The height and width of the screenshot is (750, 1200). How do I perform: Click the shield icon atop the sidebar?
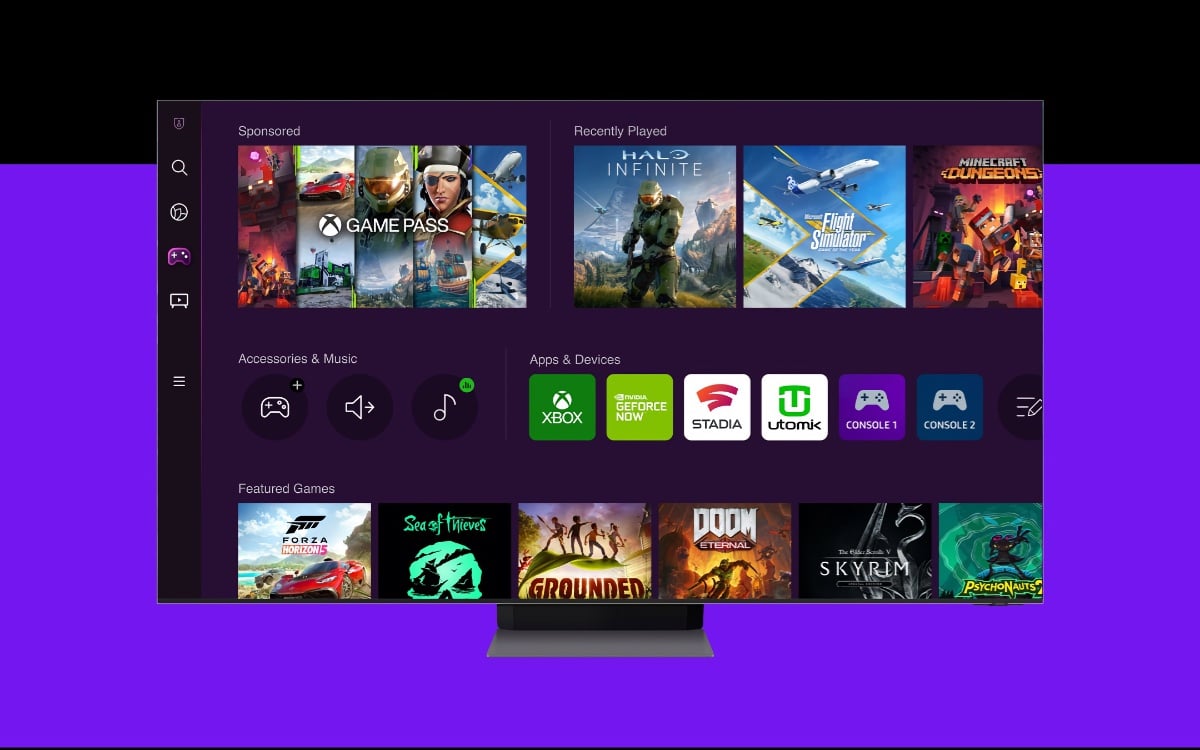179,123
